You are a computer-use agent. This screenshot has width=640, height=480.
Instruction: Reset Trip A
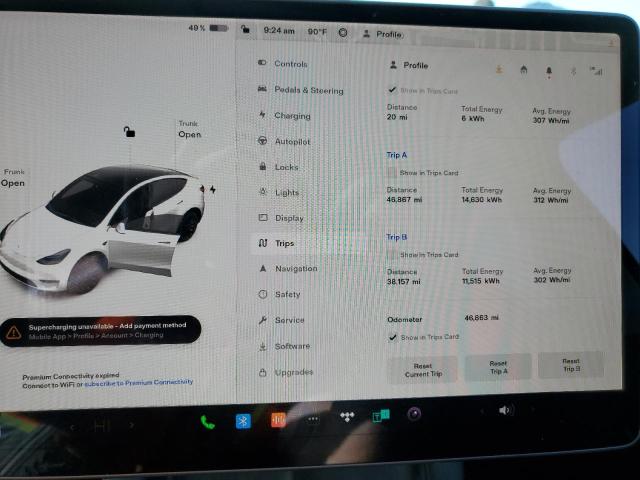coord(498,367)
